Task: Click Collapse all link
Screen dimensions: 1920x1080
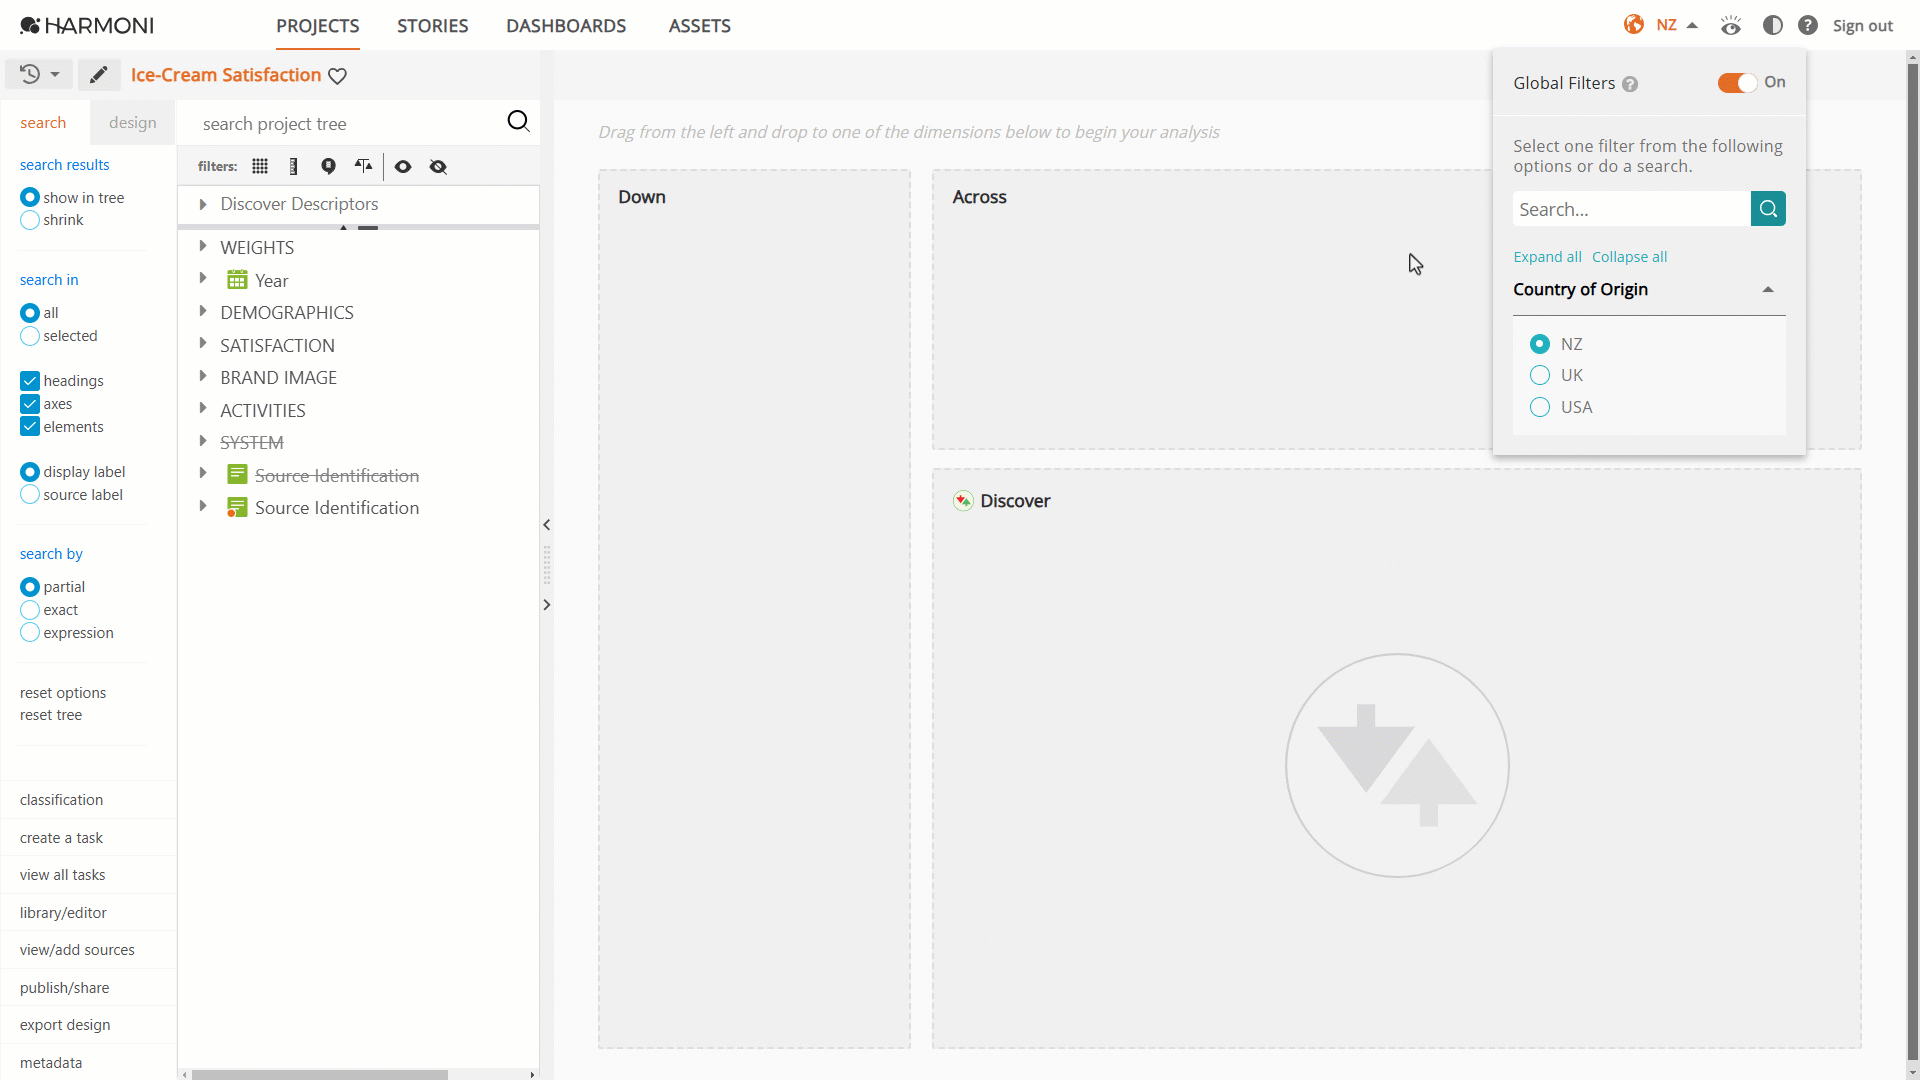Action: [1629, 257]
